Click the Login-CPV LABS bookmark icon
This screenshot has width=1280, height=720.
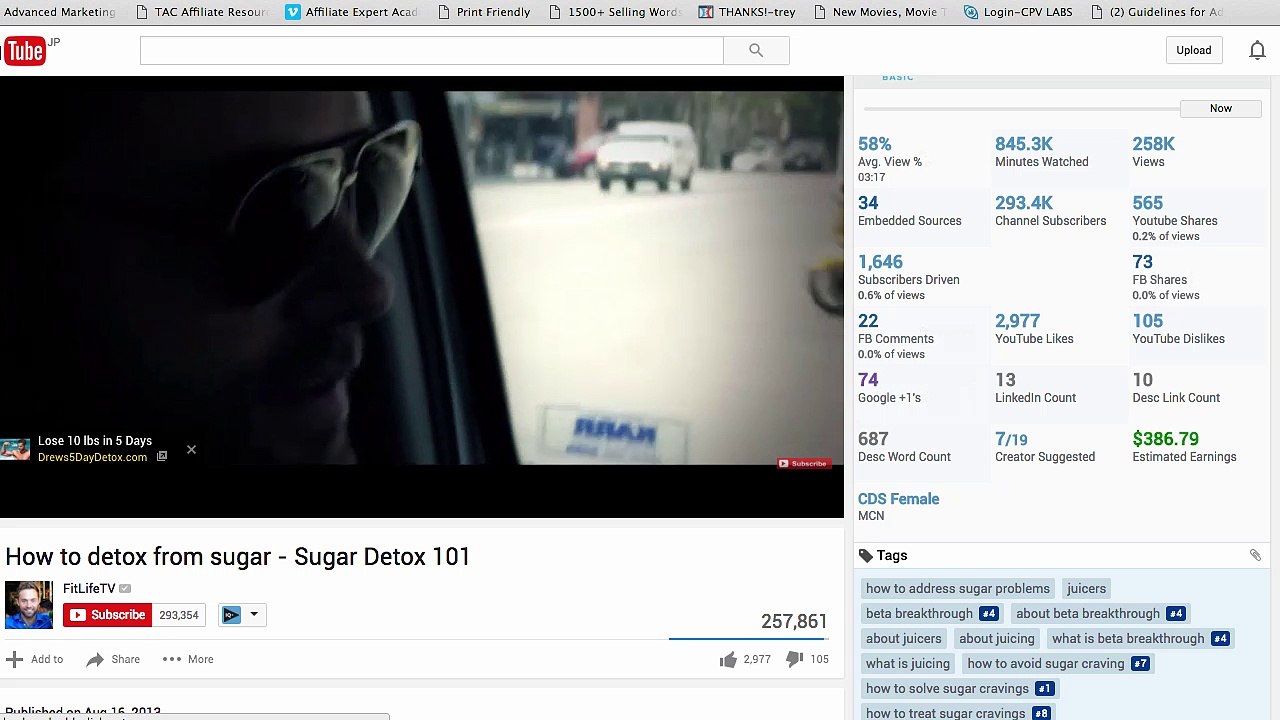click(971, 12)
